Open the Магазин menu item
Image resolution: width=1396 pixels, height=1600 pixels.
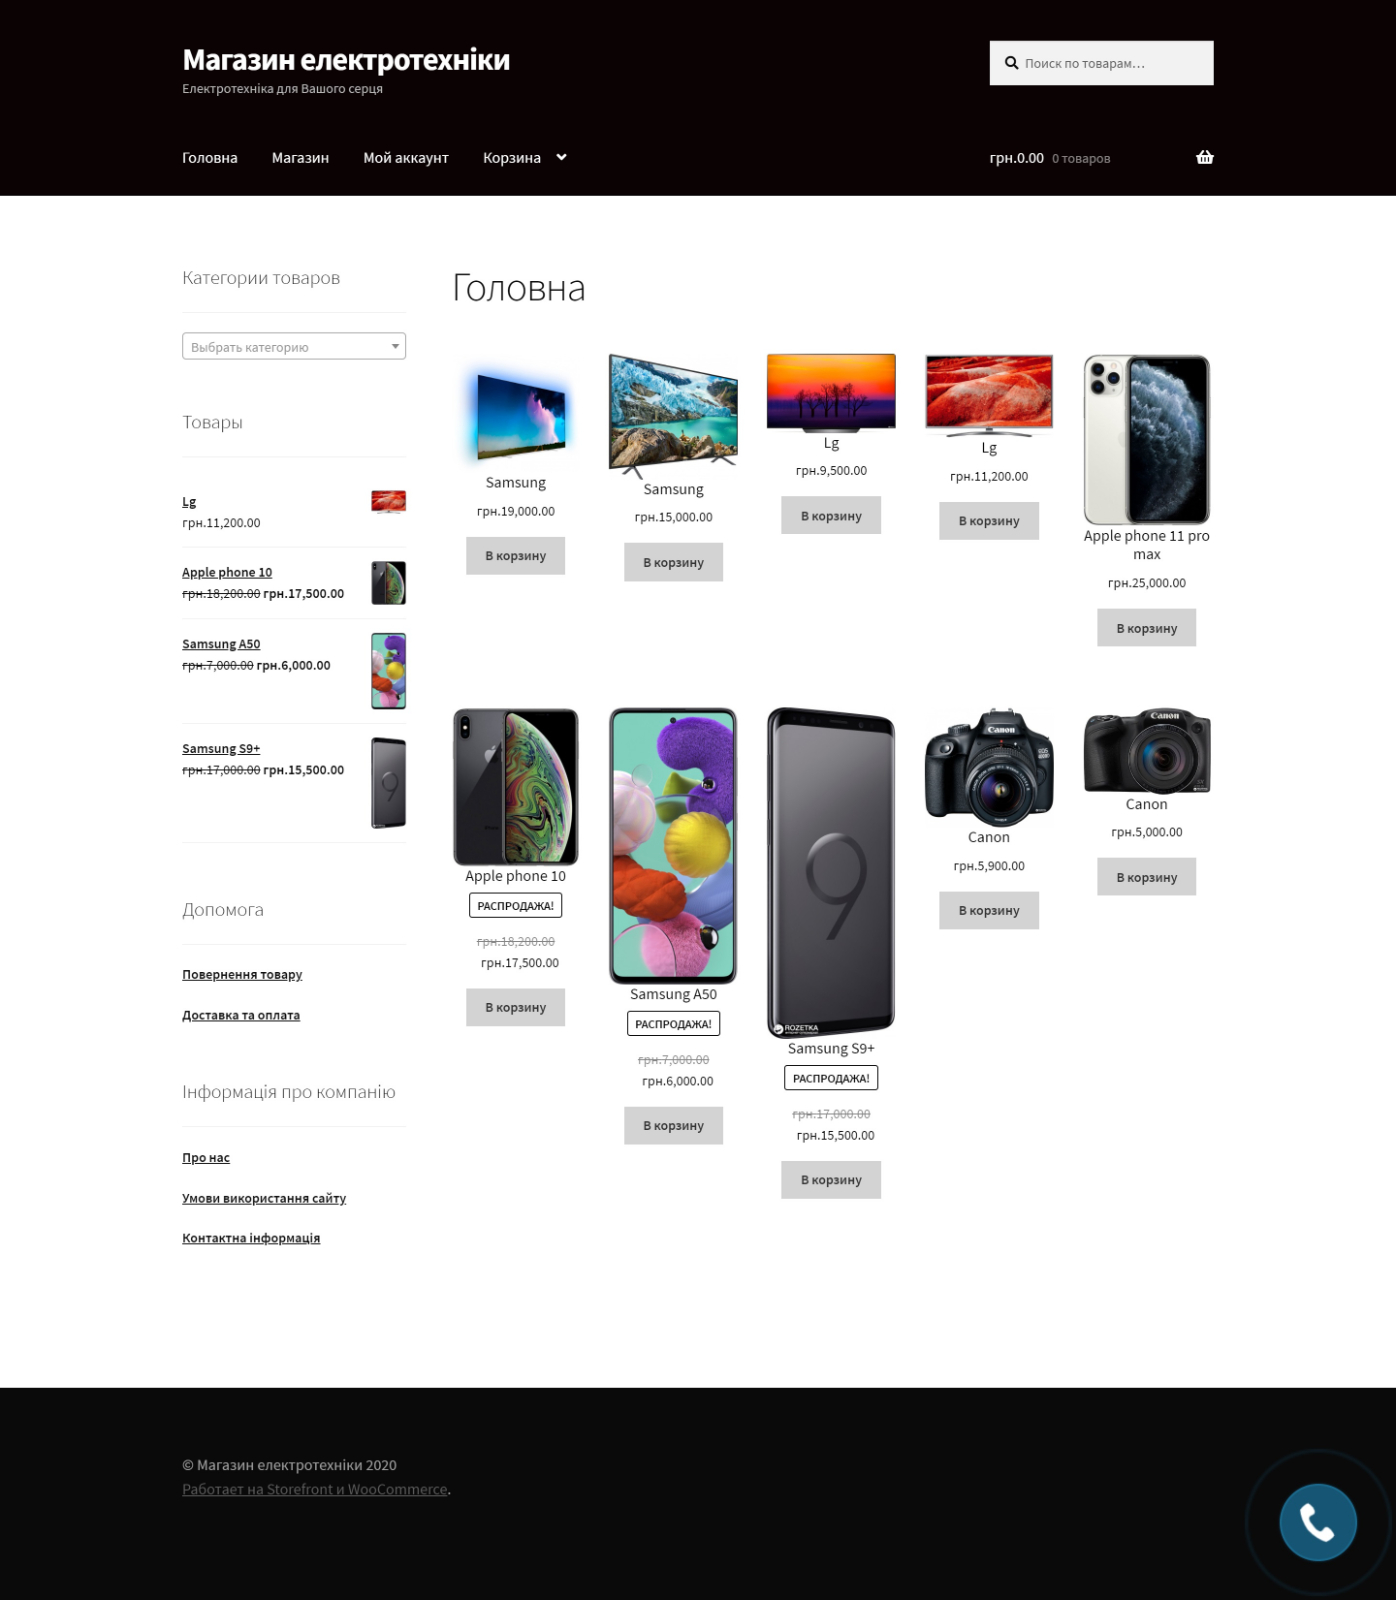(x=300, y=158)
